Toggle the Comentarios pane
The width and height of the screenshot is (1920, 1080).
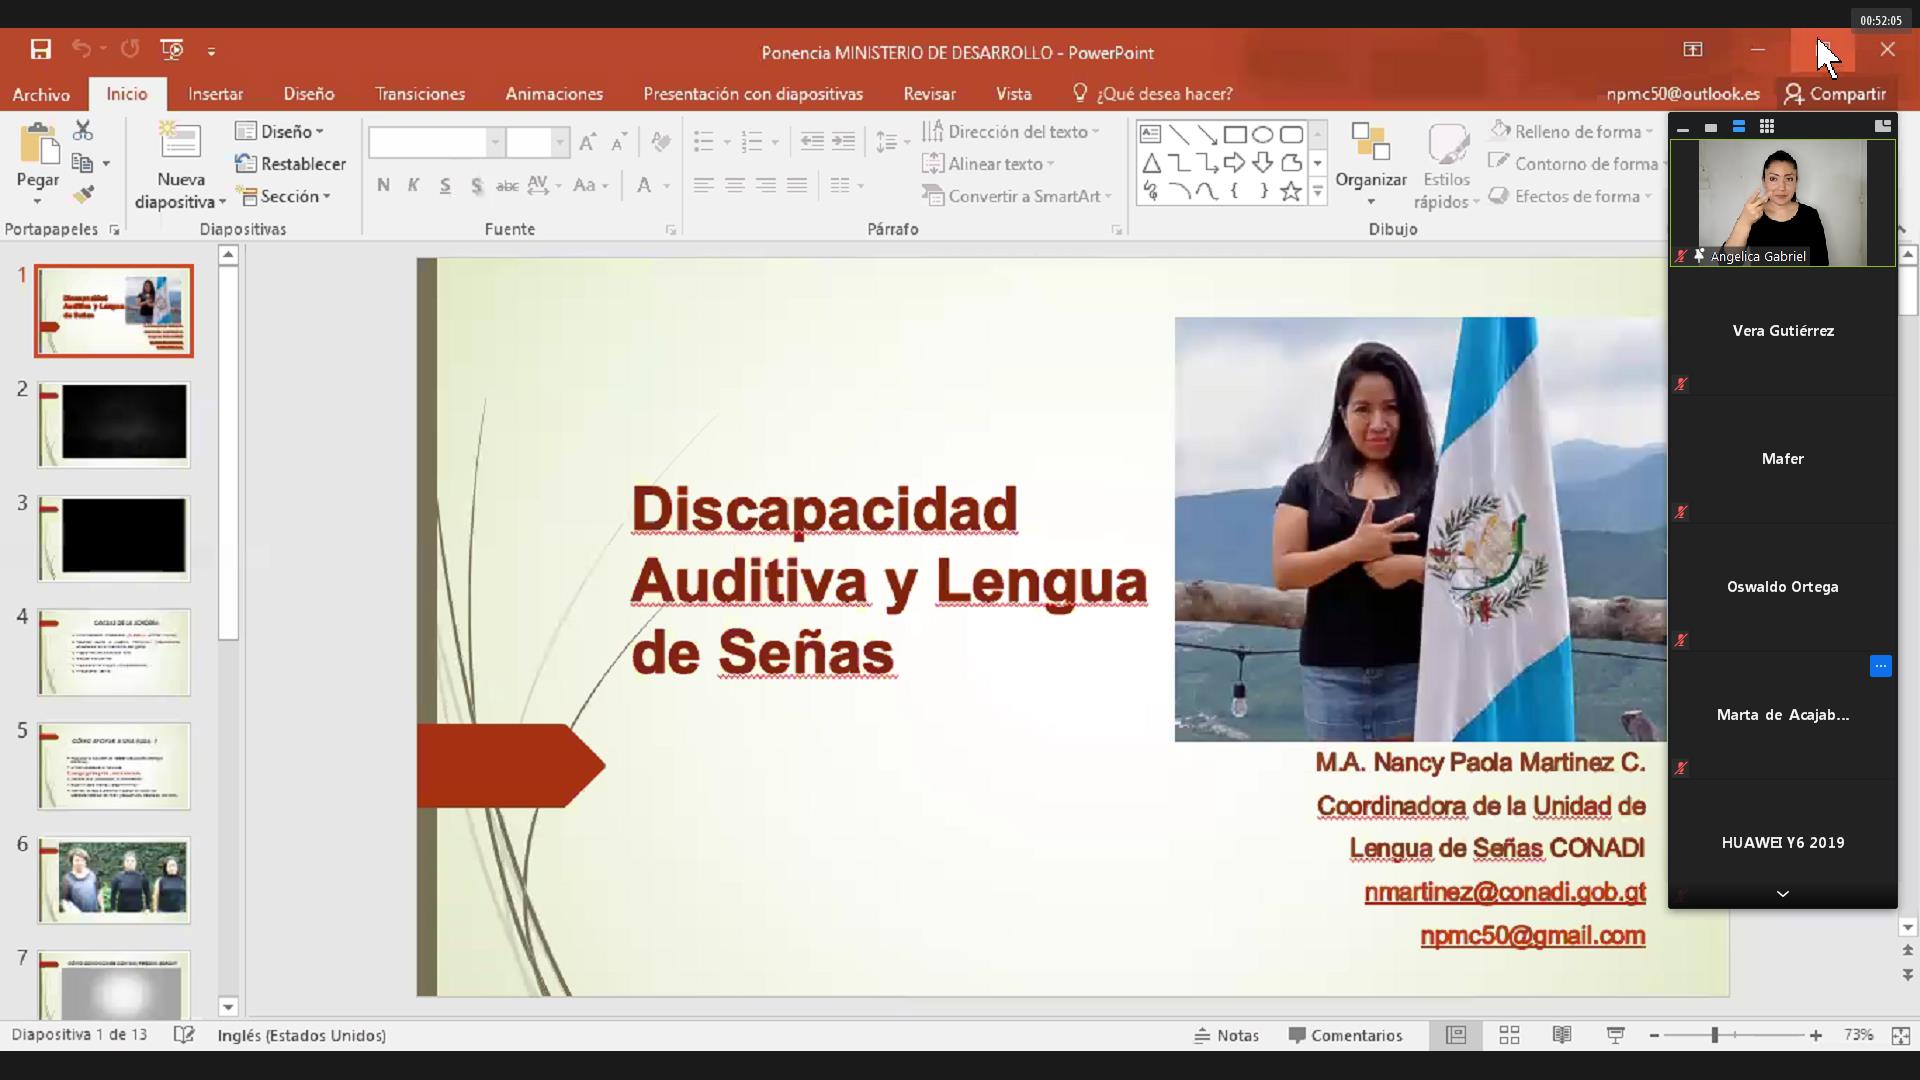coord(1345,1035)
